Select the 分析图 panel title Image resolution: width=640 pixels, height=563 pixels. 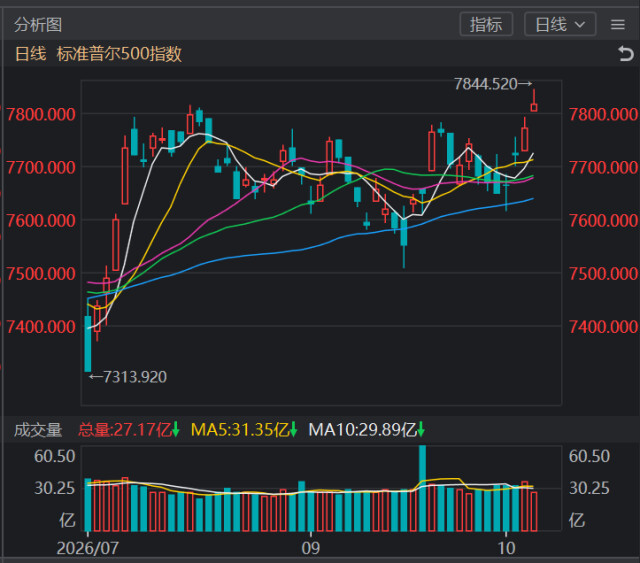pos(38,25)
